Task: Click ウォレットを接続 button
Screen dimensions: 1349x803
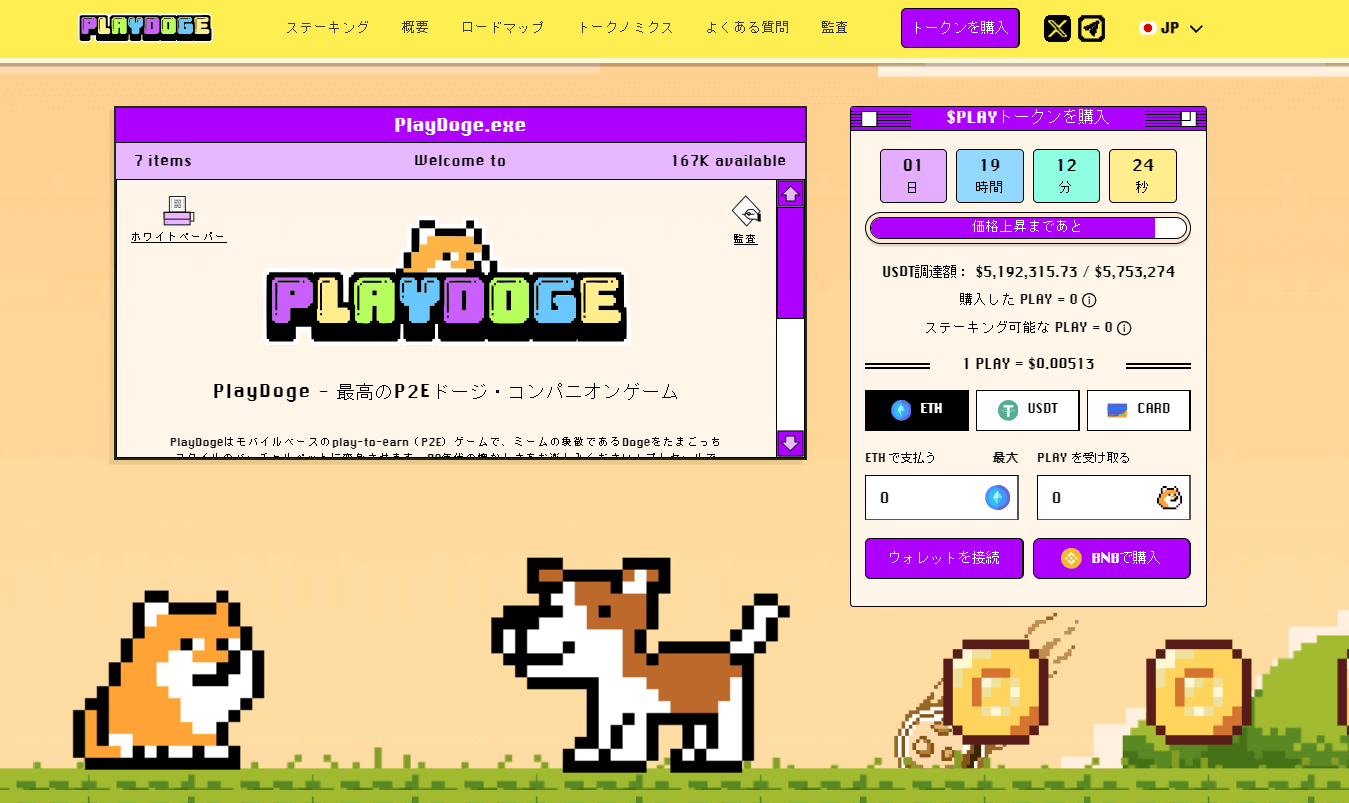Action: coord(944,558)
